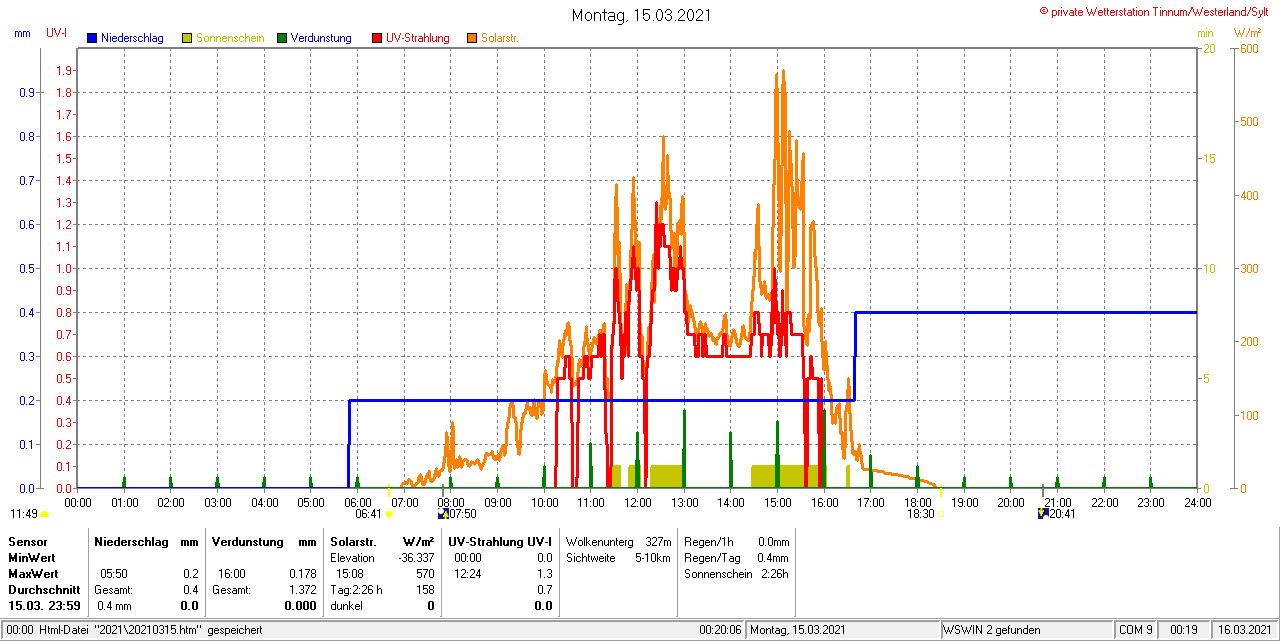Click the 05:50 Niederschlag maximum time

[x=113, y=574]
